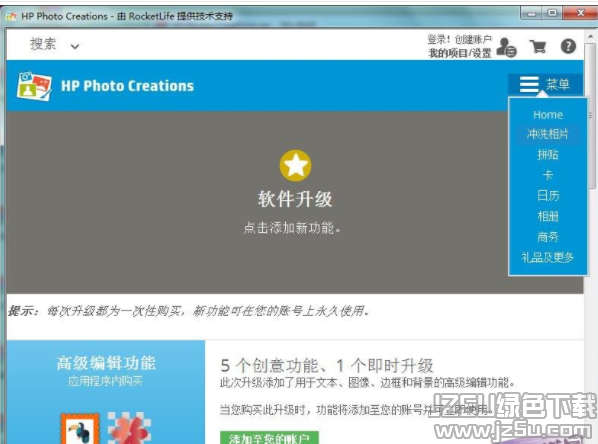Expand the 搜索 dropdown chevron
Viewport: 598px width, 444px height.
click(x=75, y=47)
